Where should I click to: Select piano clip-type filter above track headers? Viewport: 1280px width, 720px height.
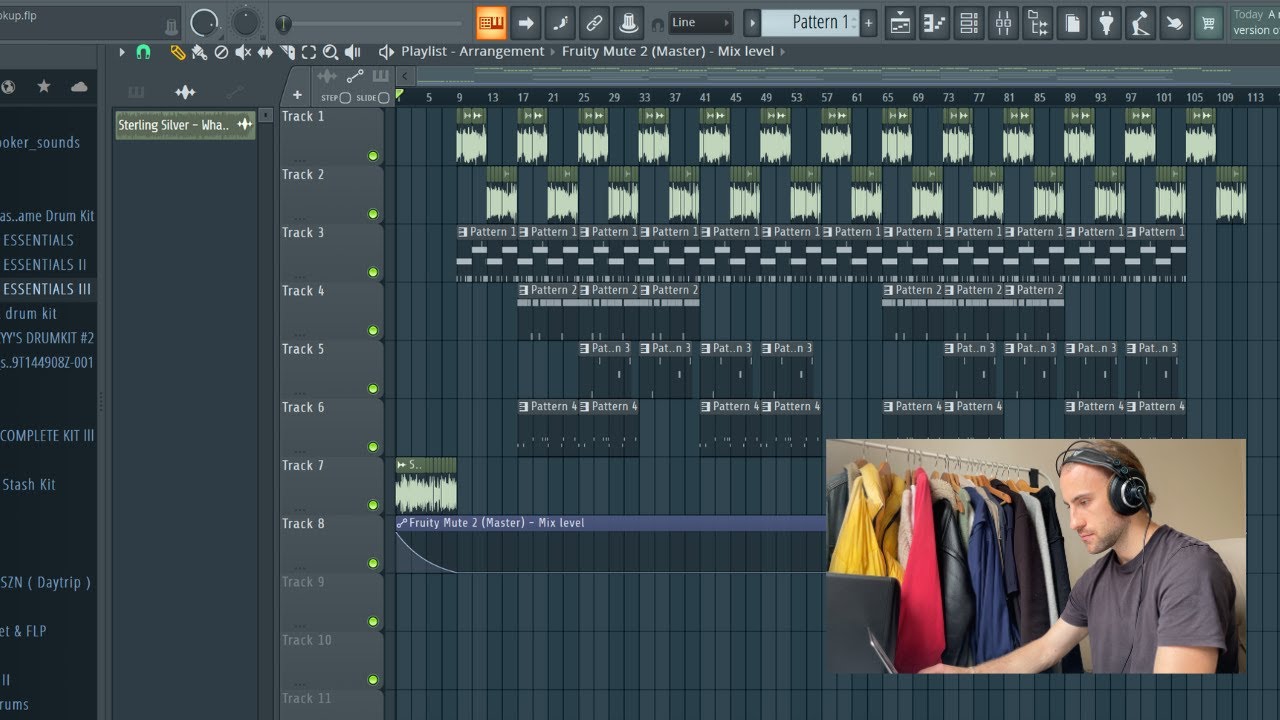coord(380,76)
